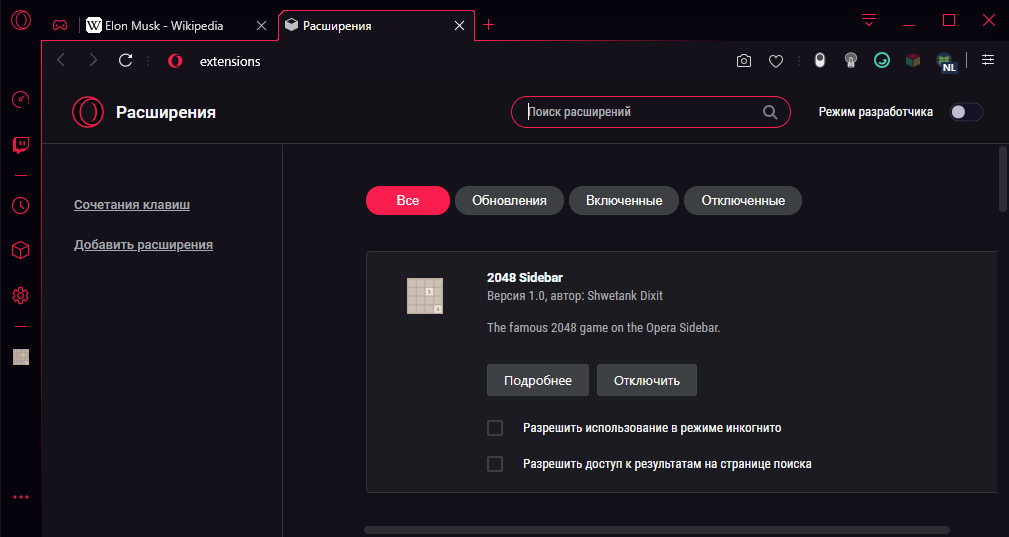Click Отключить for 2048 Sidebar
Screen dimensions: 1009x537
[647, 380]
